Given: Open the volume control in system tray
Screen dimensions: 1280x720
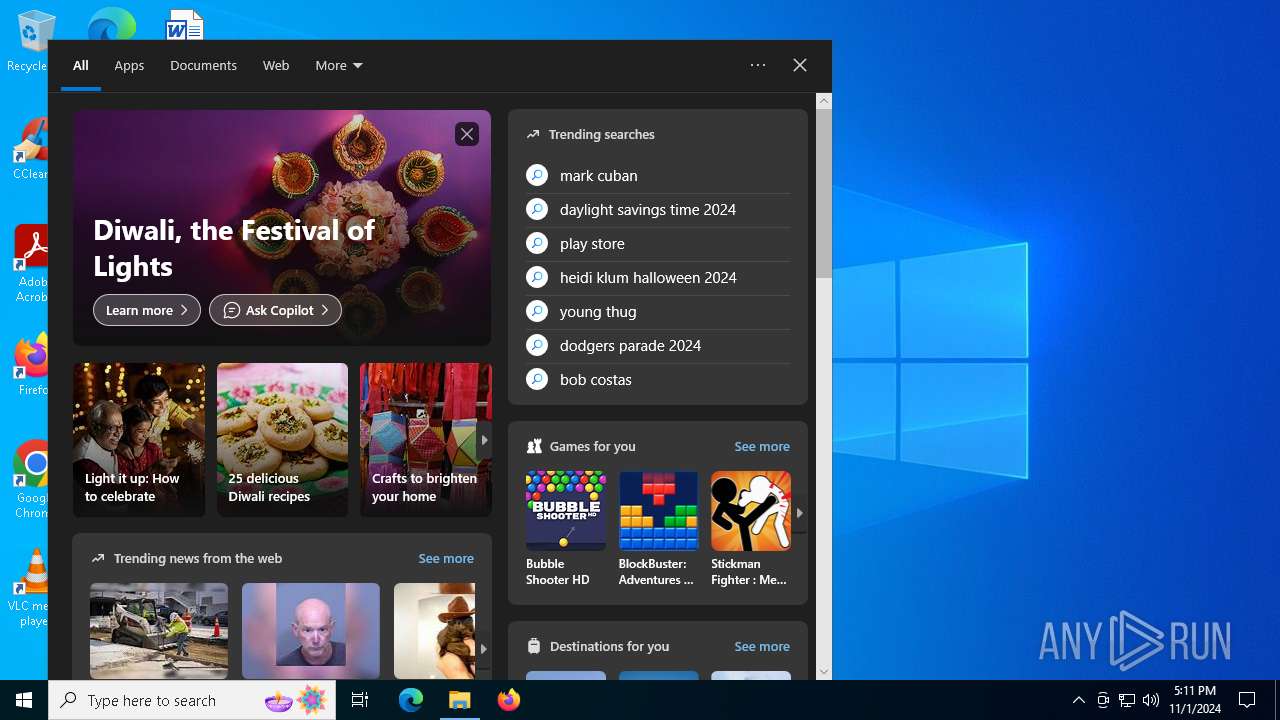Looking at the screenshot, I should pos(1151,700).
